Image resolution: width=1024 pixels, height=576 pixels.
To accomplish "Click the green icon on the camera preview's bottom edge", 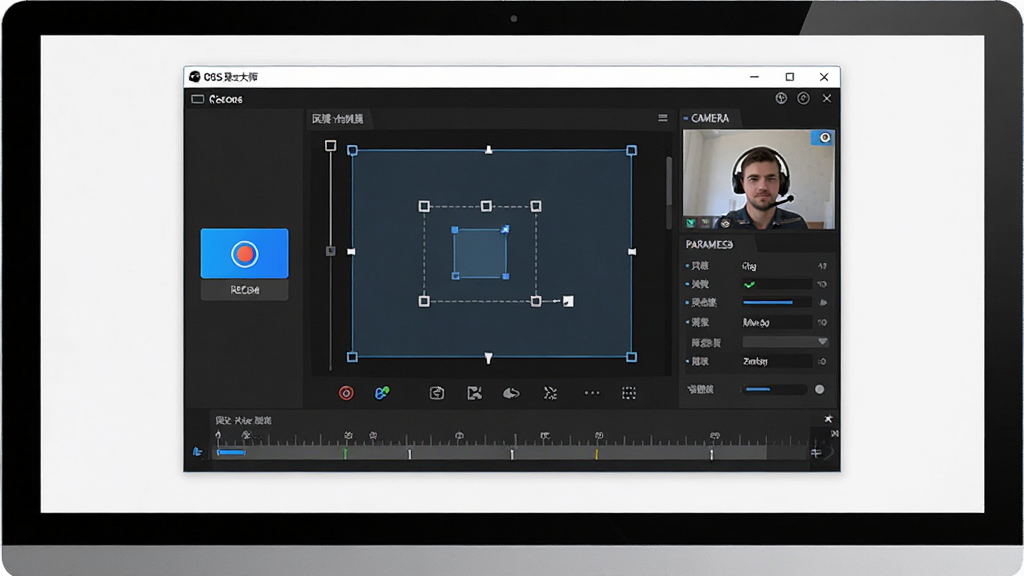I will pos(691,223).
